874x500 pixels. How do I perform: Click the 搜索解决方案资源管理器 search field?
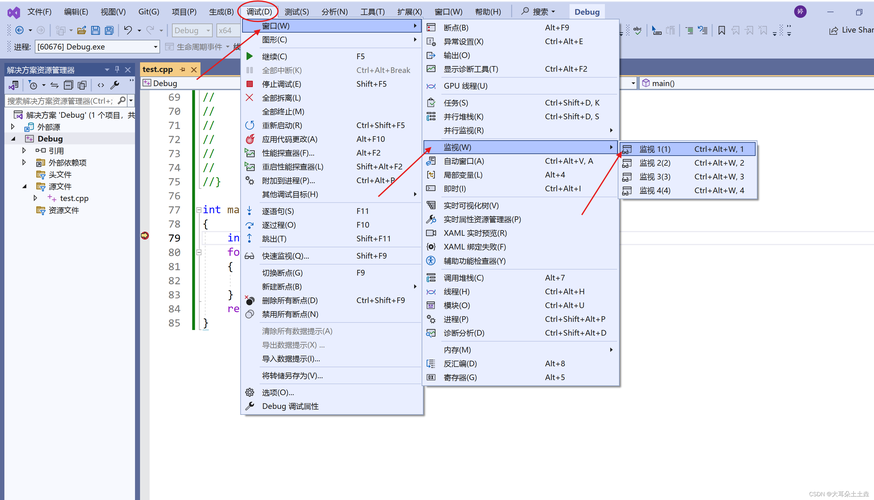coord(60,101)
